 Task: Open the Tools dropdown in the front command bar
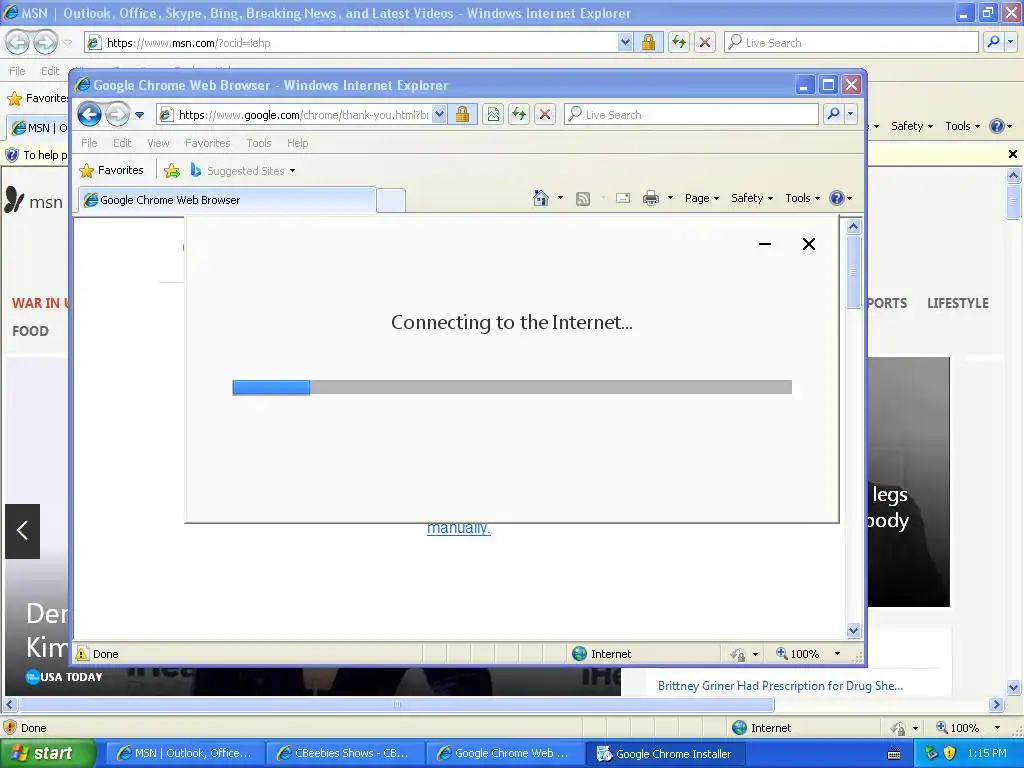[803, 198]
